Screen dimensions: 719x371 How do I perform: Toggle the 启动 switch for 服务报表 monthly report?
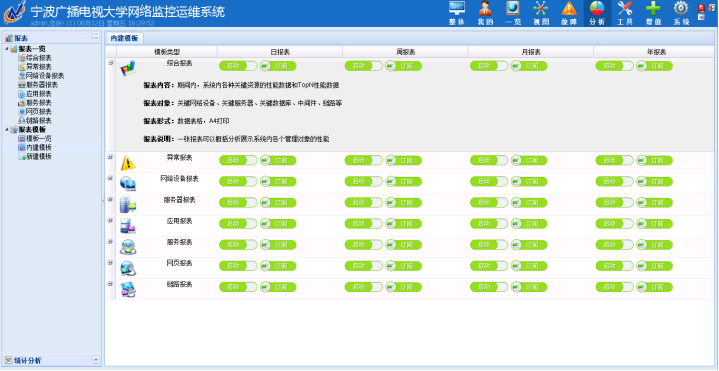(489, 245)
